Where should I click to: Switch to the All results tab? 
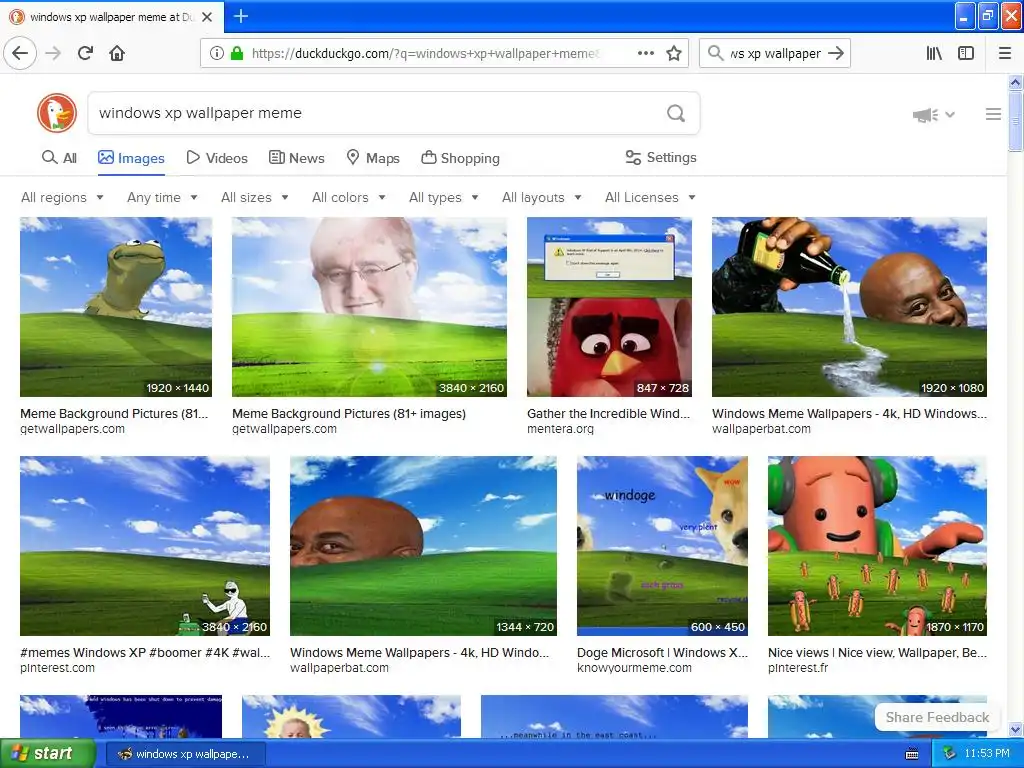pos(59,158)
